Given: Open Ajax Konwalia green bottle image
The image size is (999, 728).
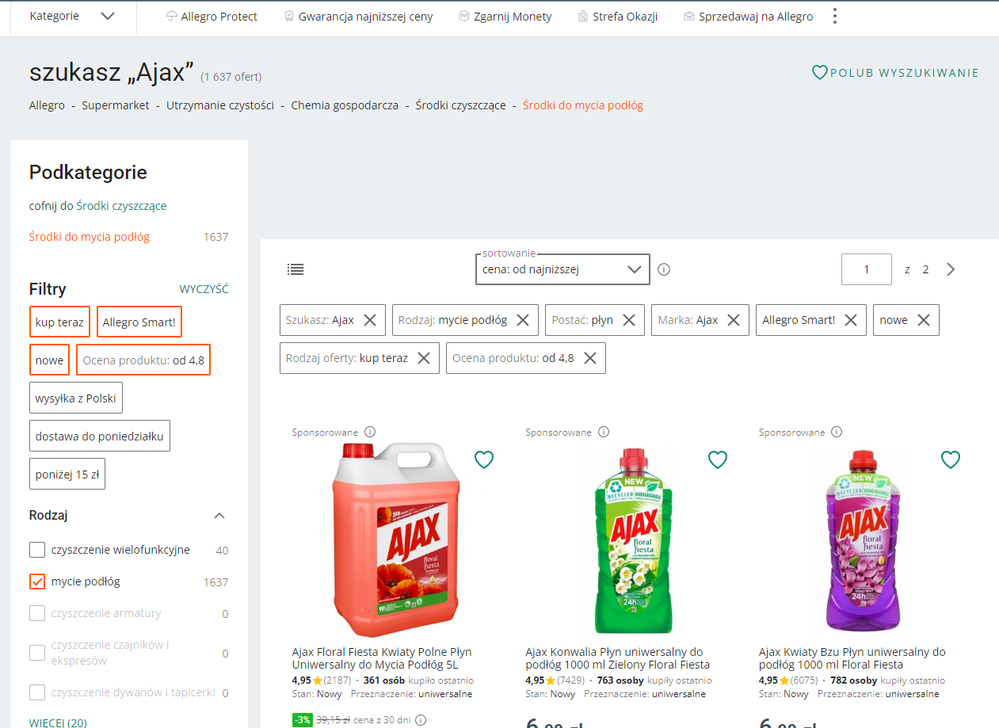Looking at the screenshot, I should click(x=633, y=540).
